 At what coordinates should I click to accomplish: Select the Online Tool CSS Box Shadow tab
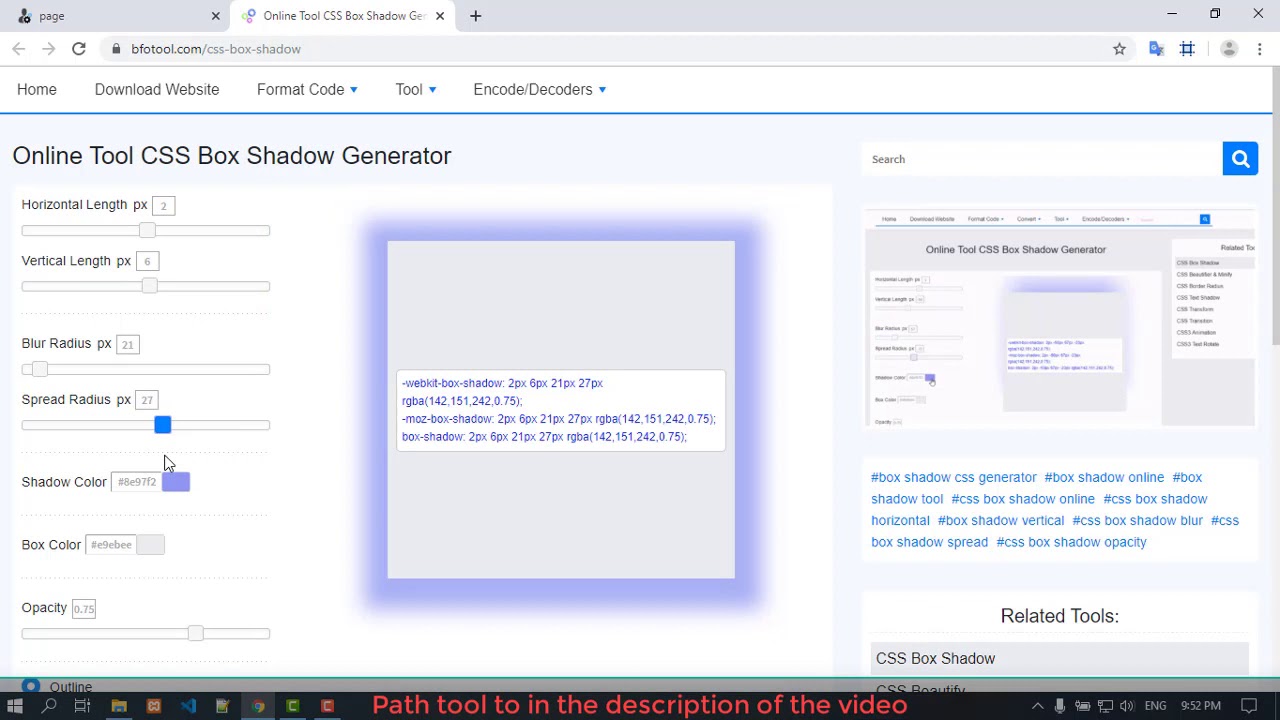coord(341,16)
